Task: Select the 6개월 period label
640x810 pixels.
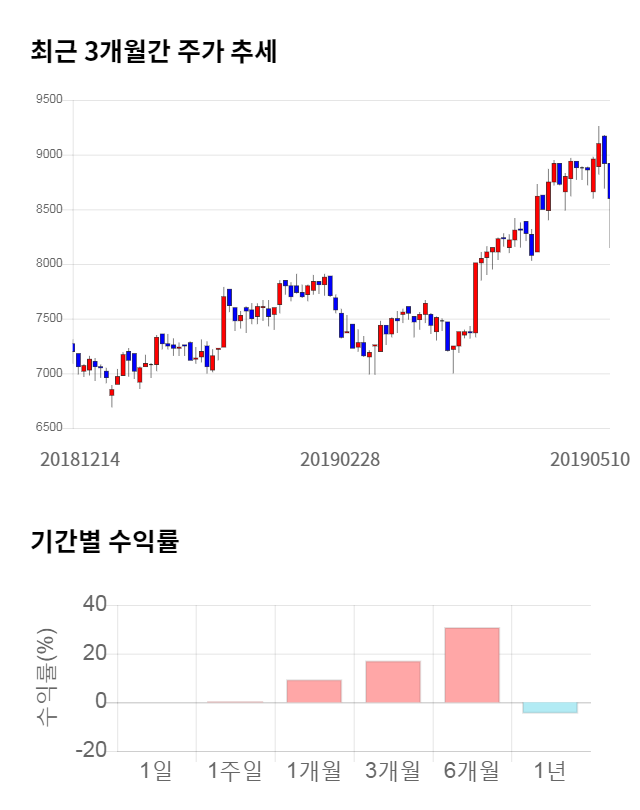Action: (x=472, y=771)
